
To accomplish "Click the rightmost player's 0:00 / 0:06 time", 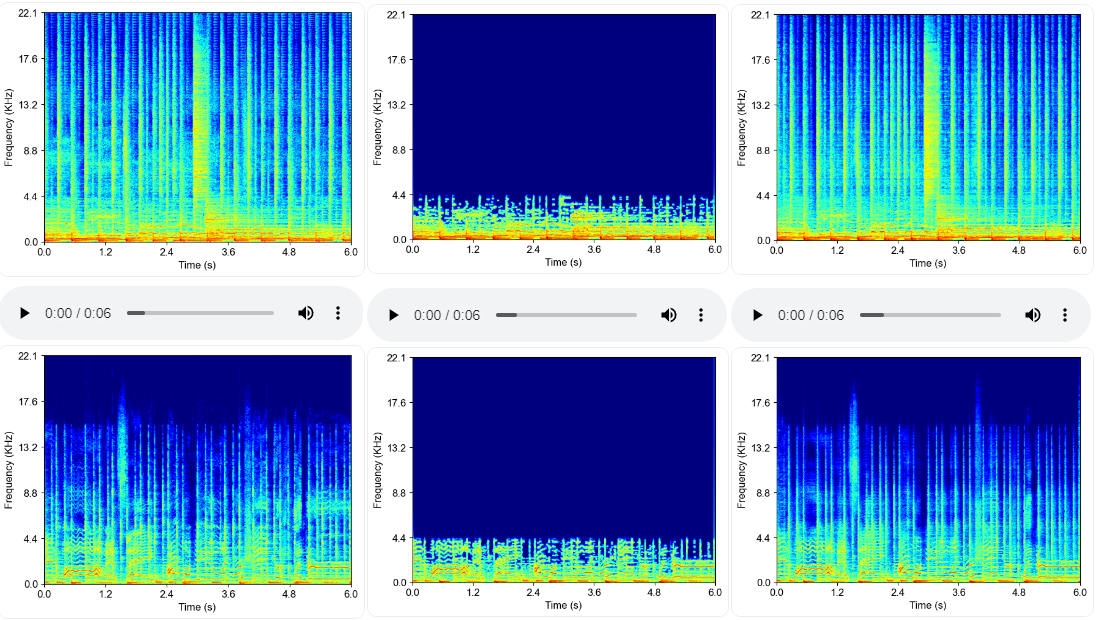I will (x=810, y=315).
